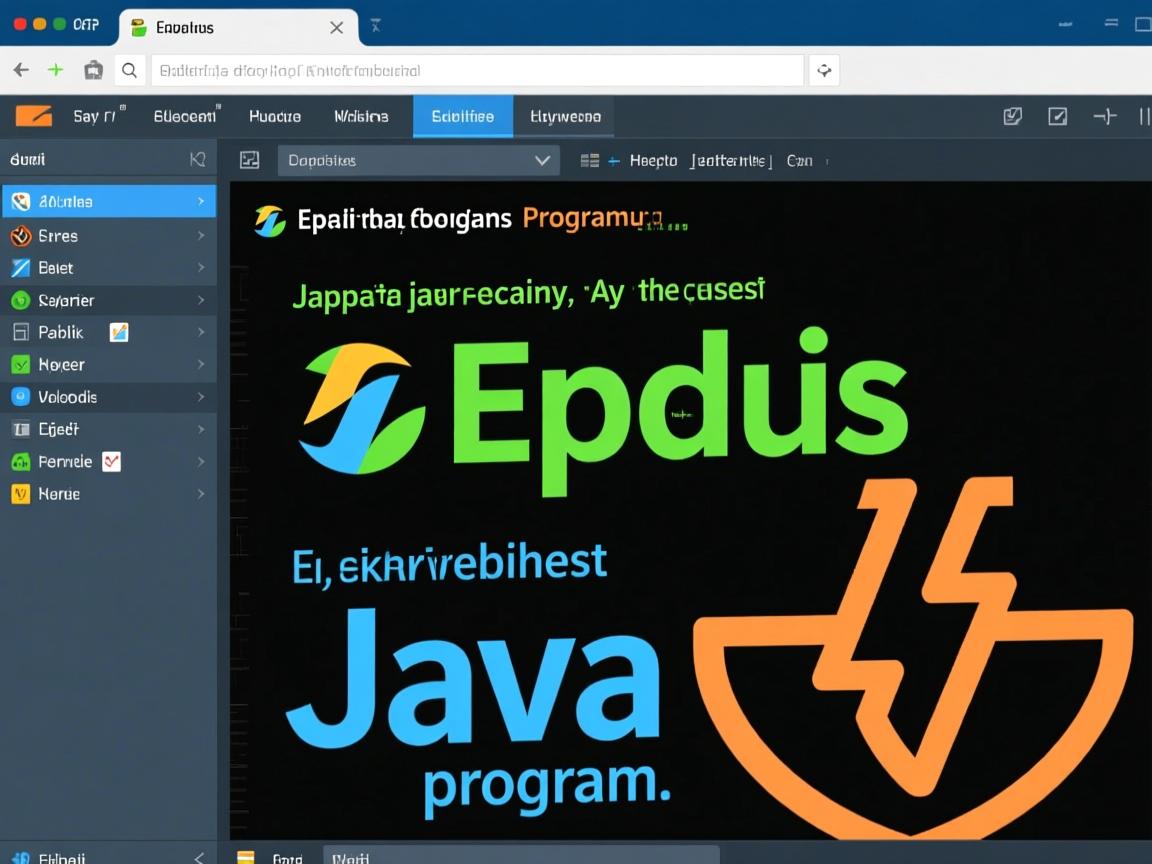Click the picture icon left of Dopobites dropdown
Viewport: 1152px width, 864px height.
pyautogui.click(x=250, y=160)
